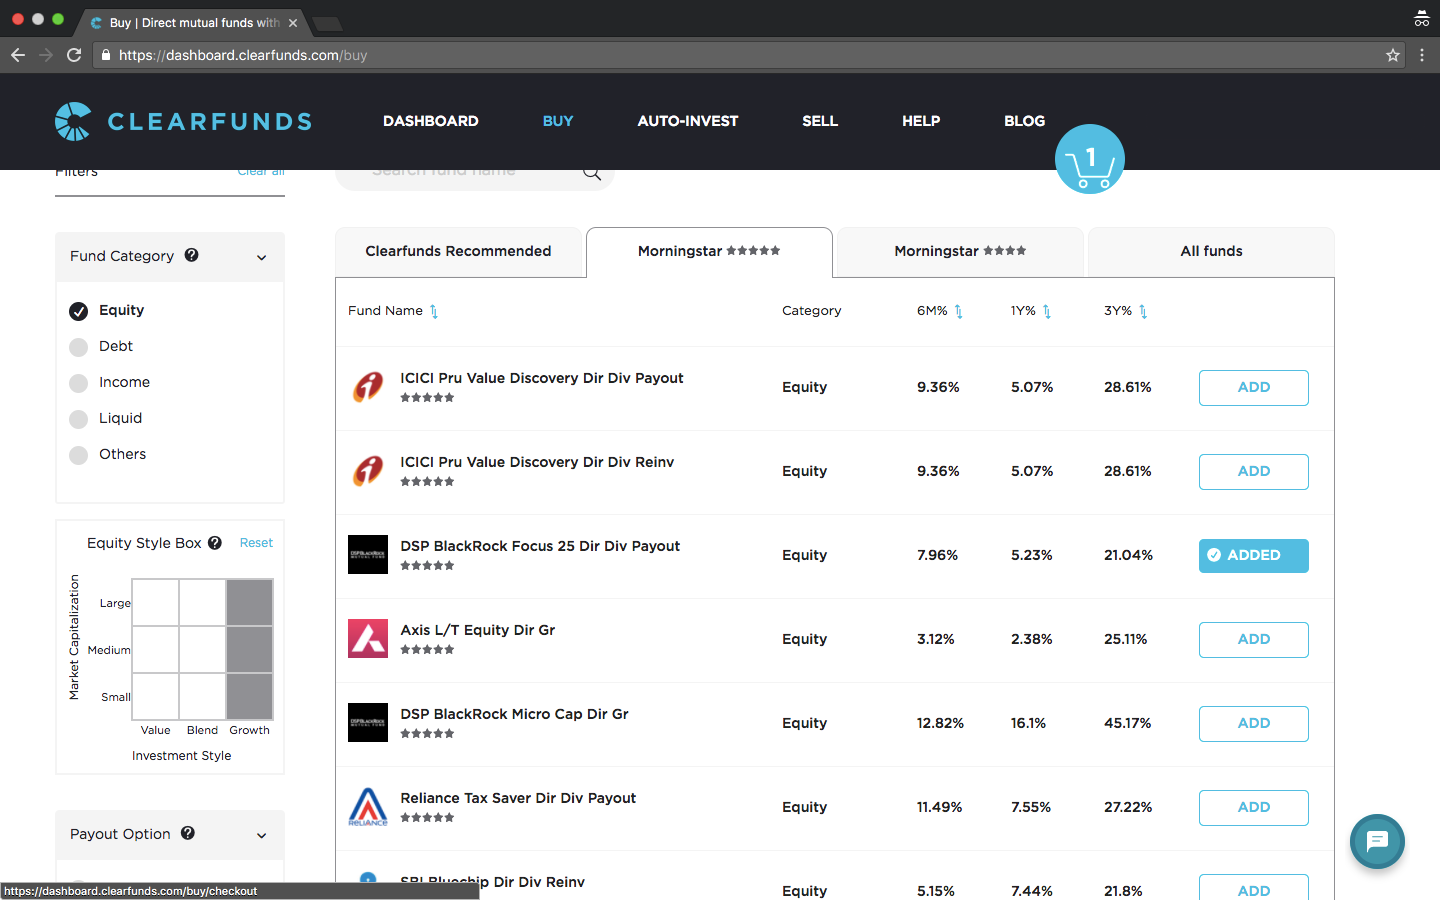Viewport: 1440px width, 900px height.
Task: Open Auto-Invest nav item
Action: point(688,121)
